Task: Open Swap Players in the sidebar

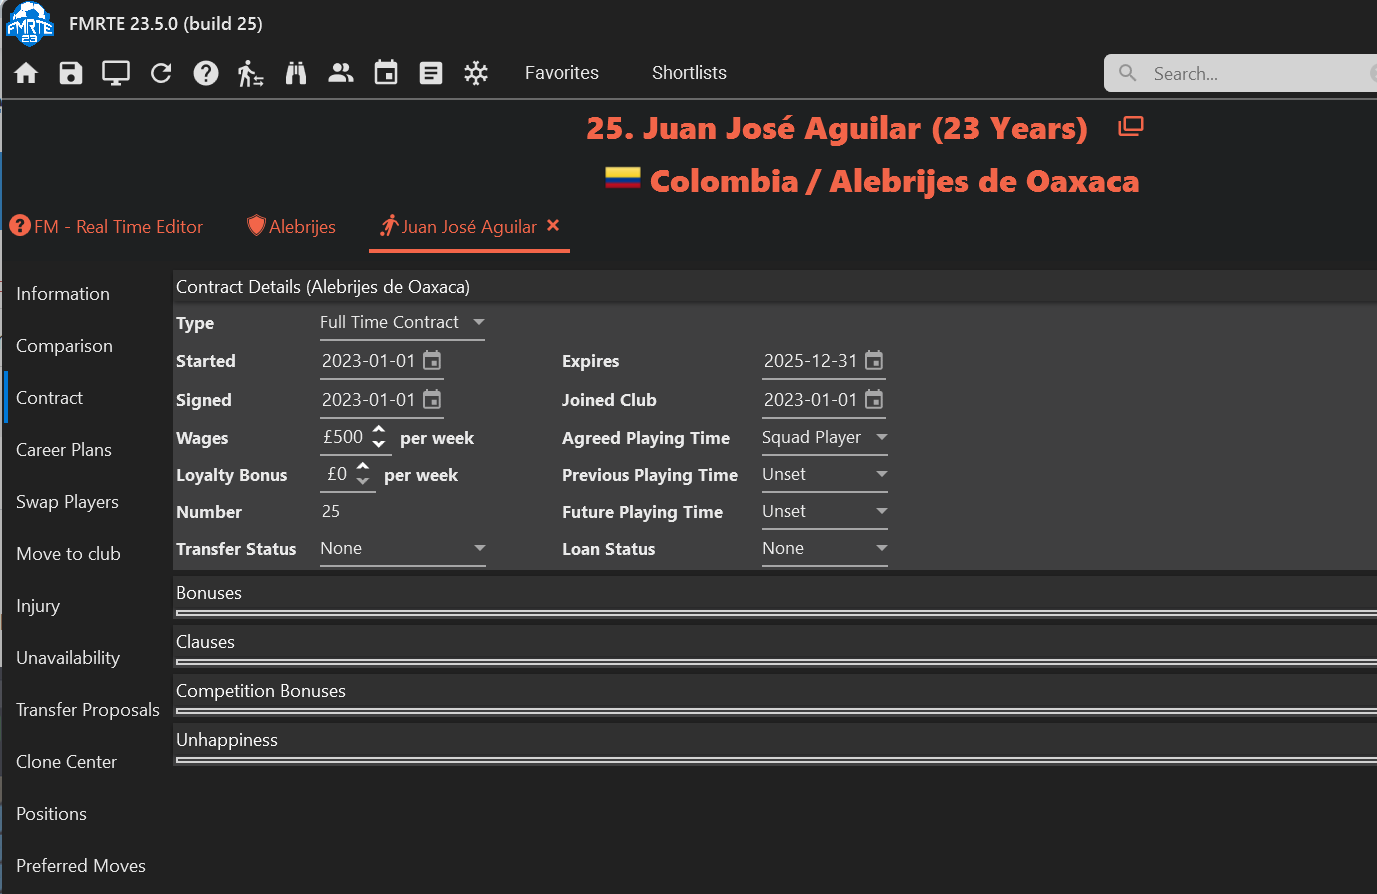Action: pos(67,502)
